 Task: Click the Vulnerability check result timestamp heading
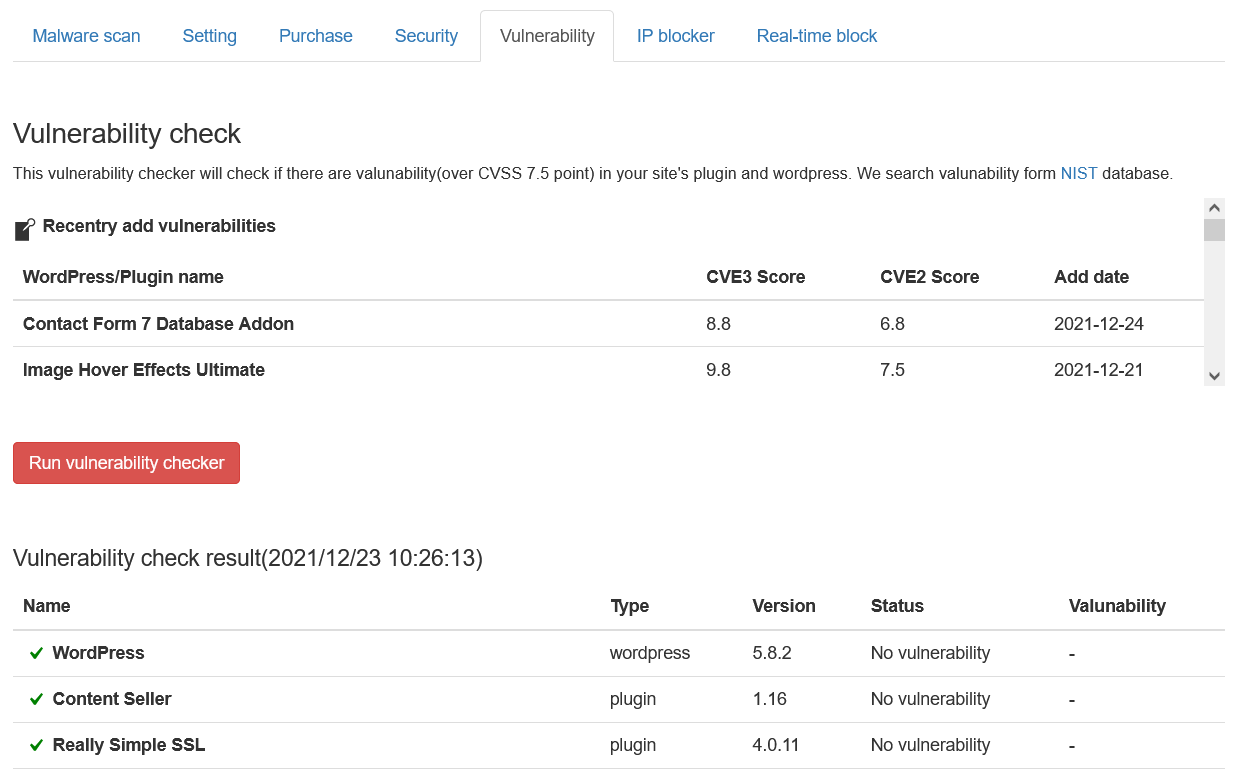coord(248,558)
